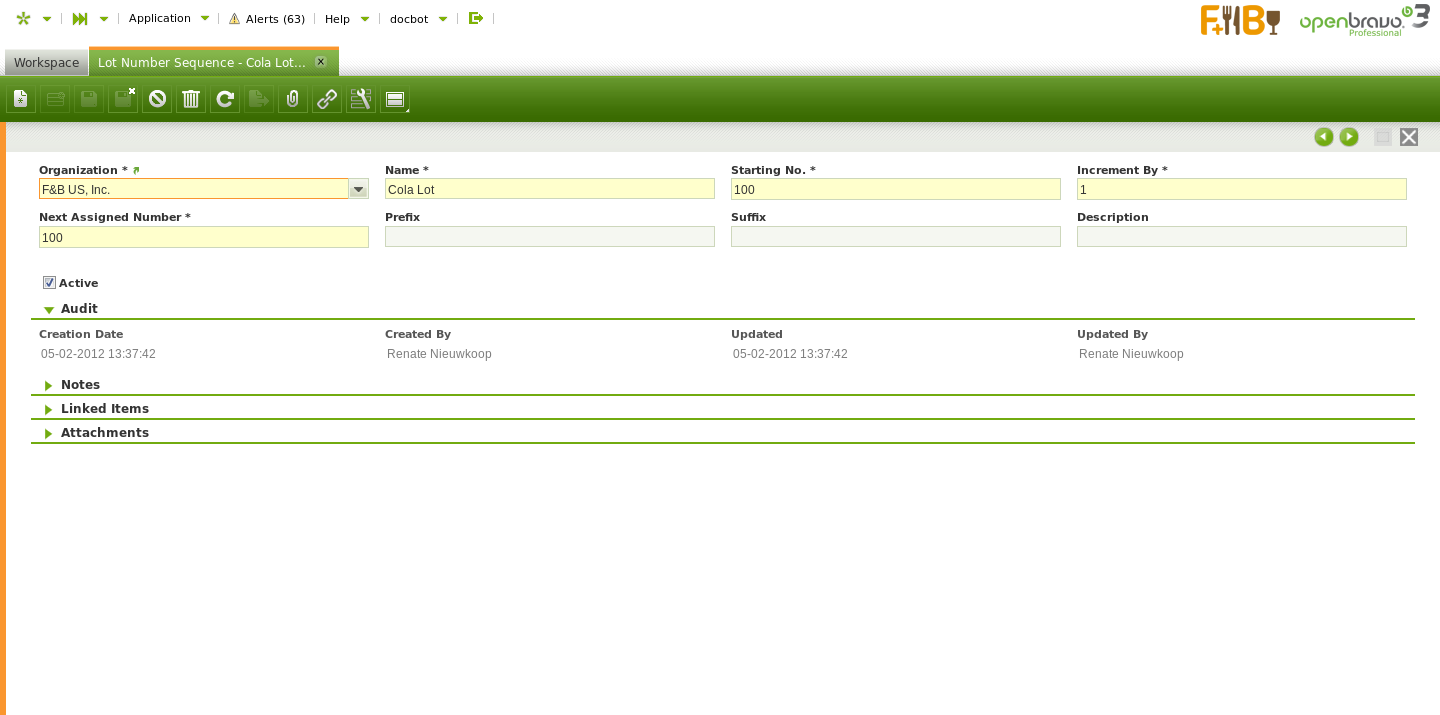Screen dimensions: 1440x715
Task: Click the Prefix input field
Action: point(549,237)
